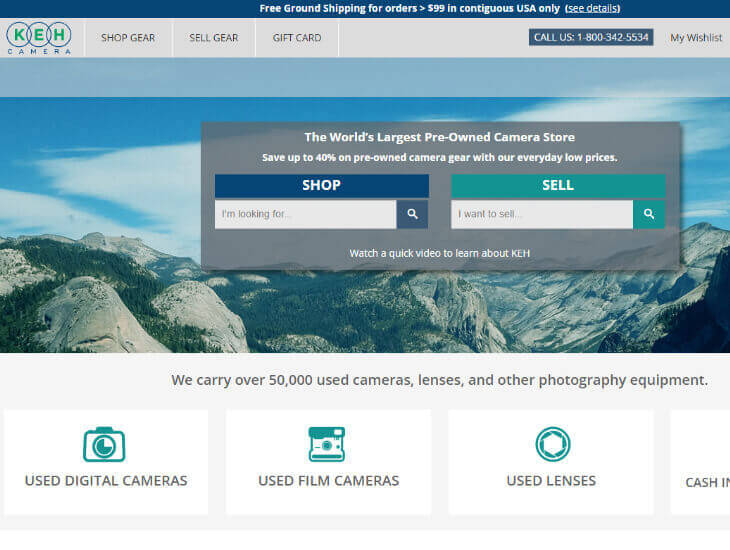Open My Wishlist link

[x=696, y=38]
